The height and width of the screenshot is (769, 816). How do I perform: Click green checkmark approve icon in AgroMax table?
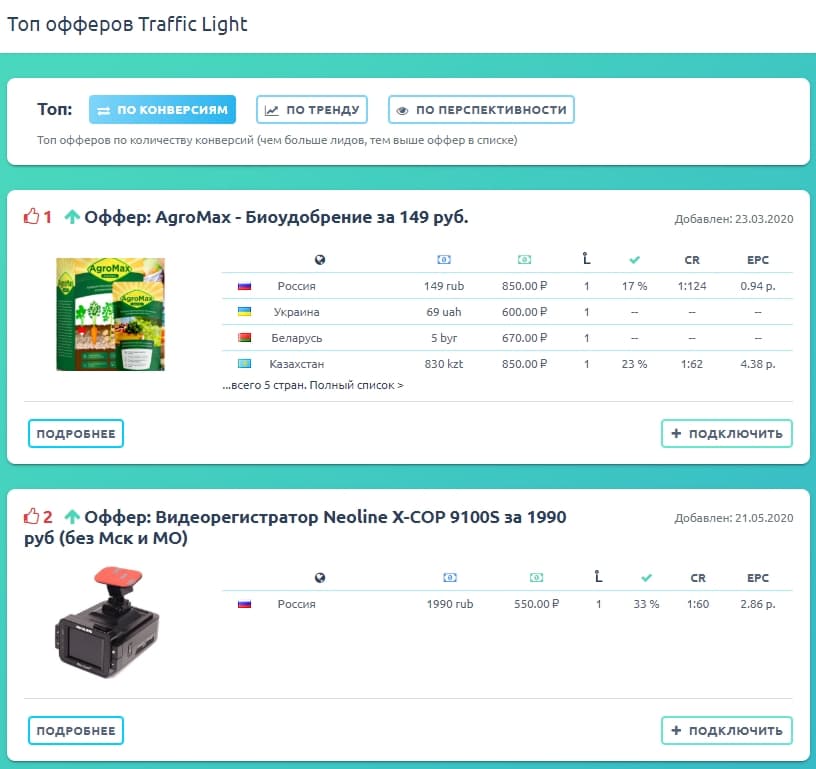click(x=634, y=260)
